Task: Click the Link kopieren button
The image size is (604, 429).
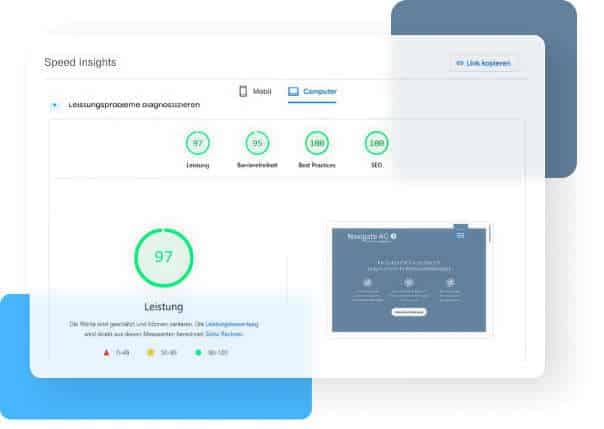Action: (x=483, y=63)
